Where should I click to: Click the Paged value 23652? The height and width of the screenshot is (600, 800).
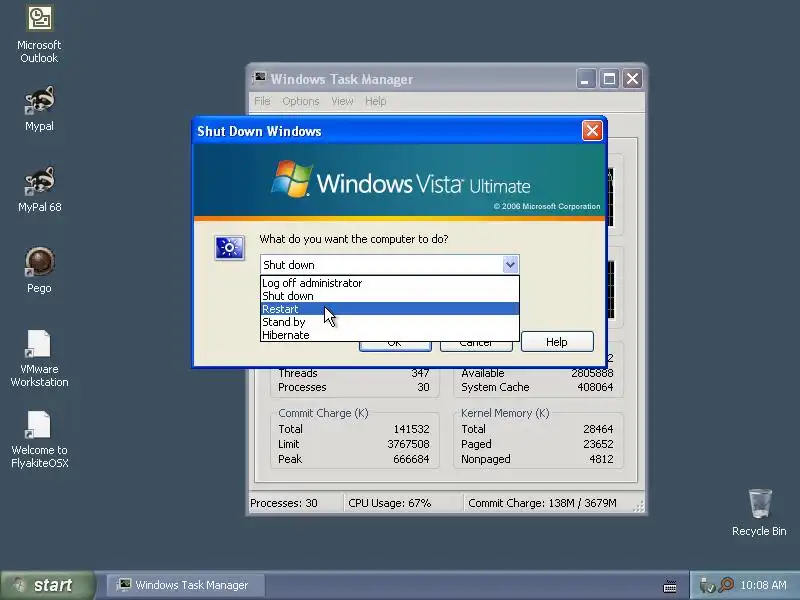pos(598,444)
